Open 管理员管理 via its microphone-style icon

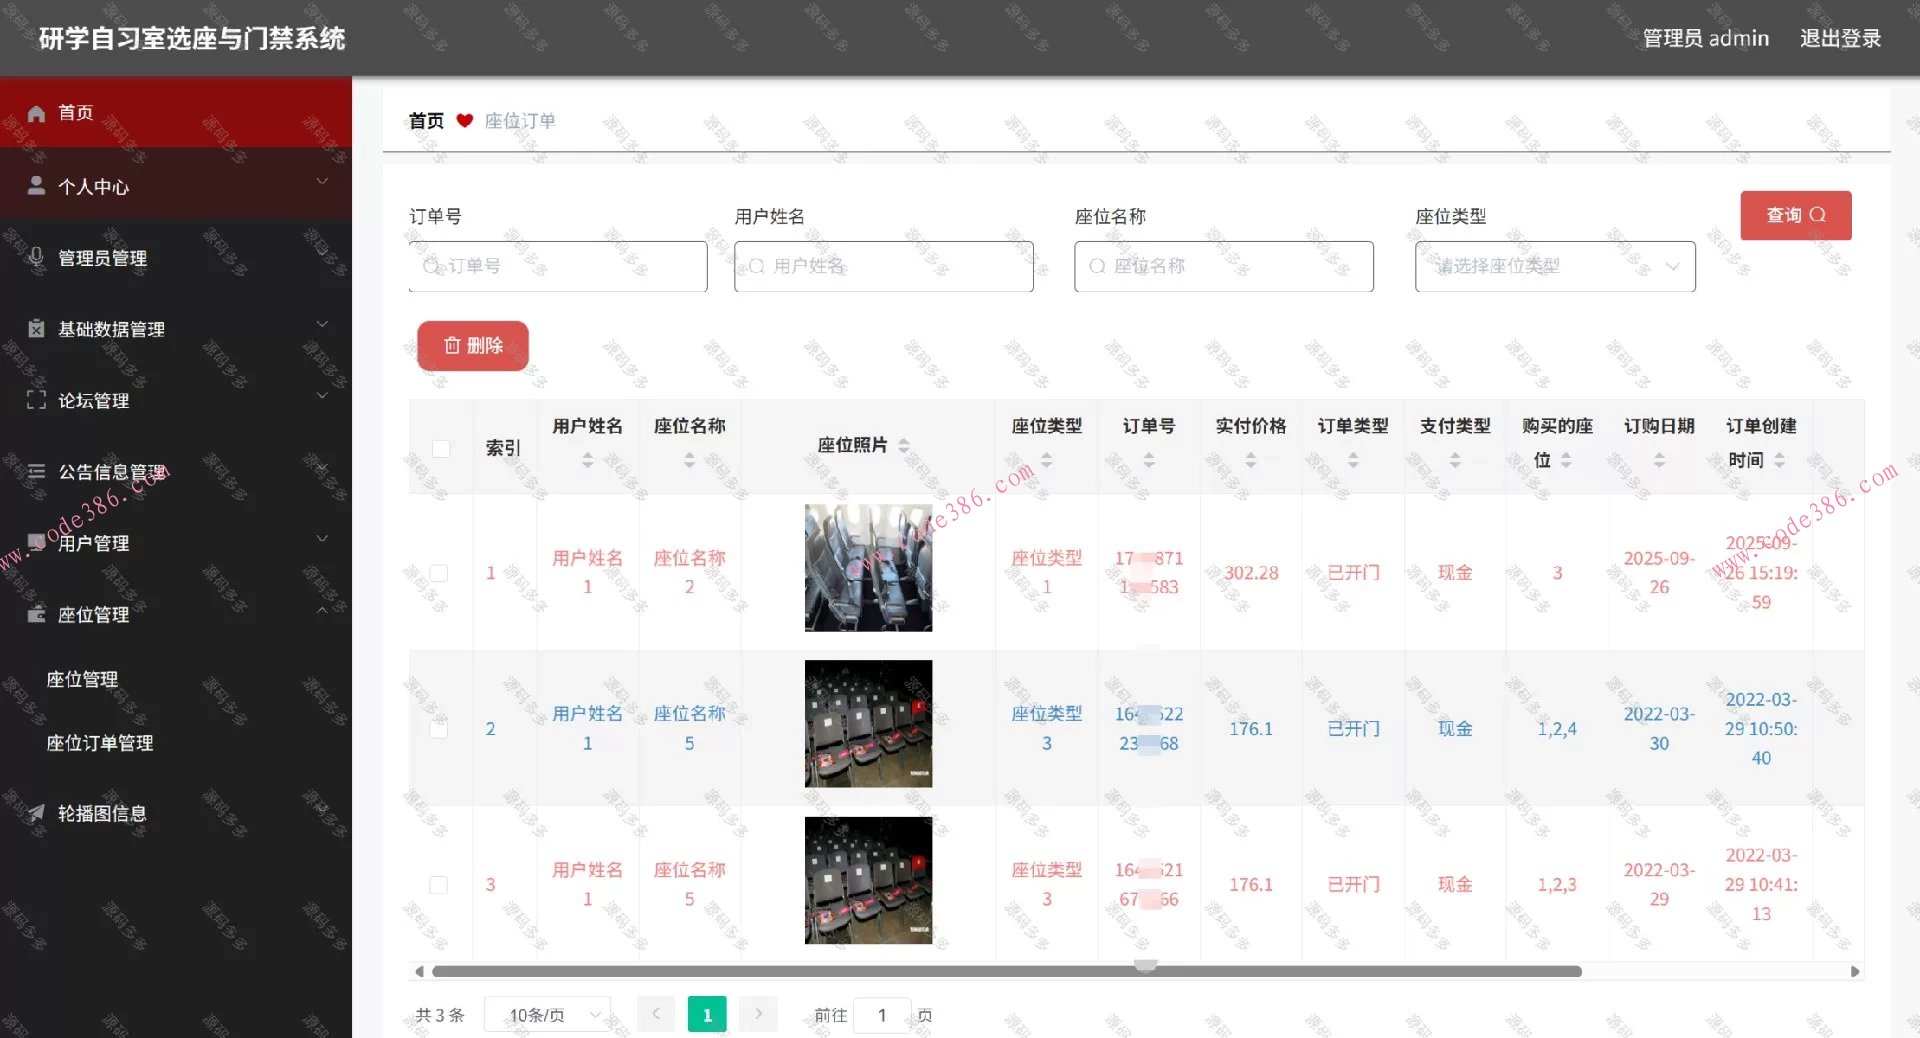(x=36, y=258)
